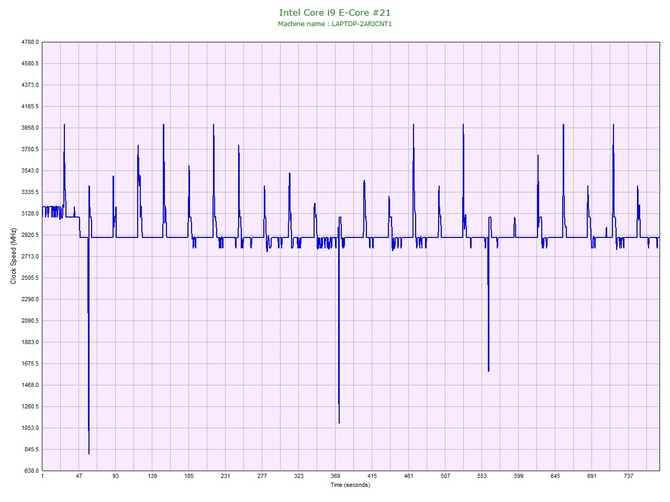
Task: Select the 4165.5 value on the vertical axis
Action: 30,106
